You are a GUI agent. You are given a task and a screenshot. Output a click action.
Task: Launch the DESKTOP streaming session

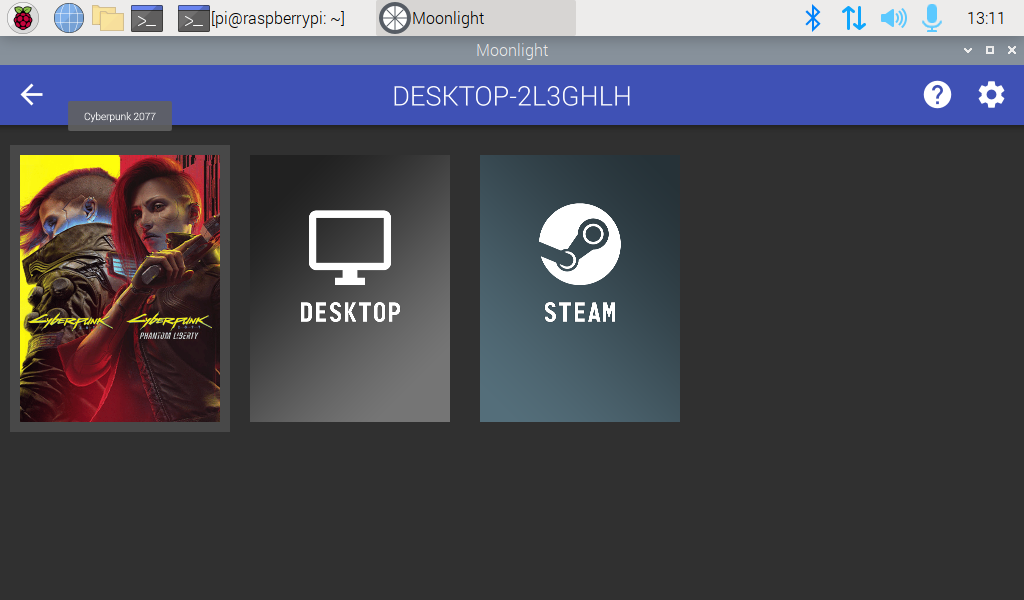click(x=349, y=287)
